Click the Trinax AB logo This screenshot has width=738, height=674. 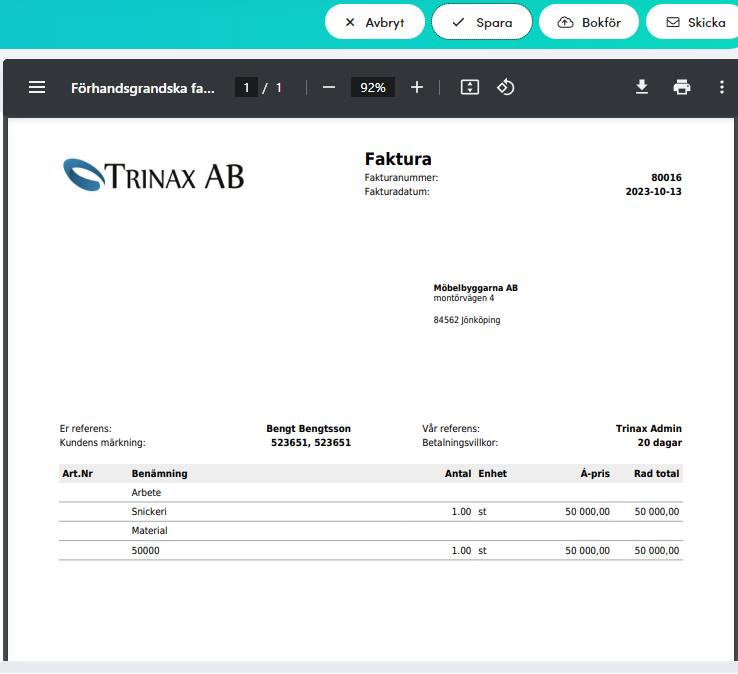coord(153,175)
